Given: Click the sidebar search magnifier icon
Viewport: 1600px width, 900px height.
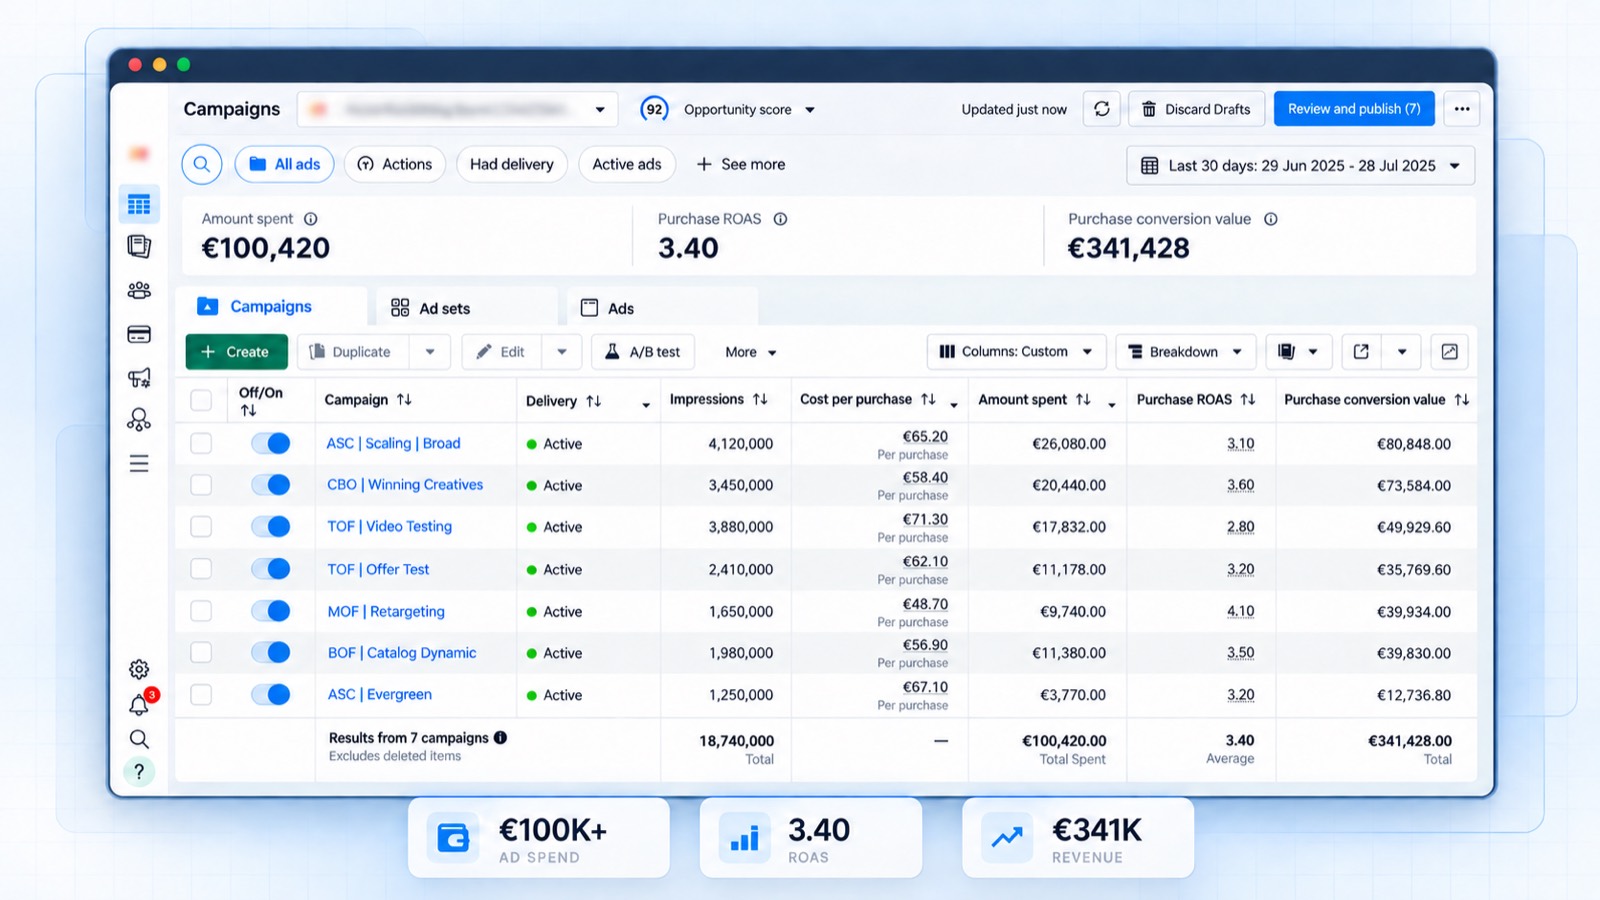Looking at the screenshot, I should pyautogui.click(x=139, y=739).
